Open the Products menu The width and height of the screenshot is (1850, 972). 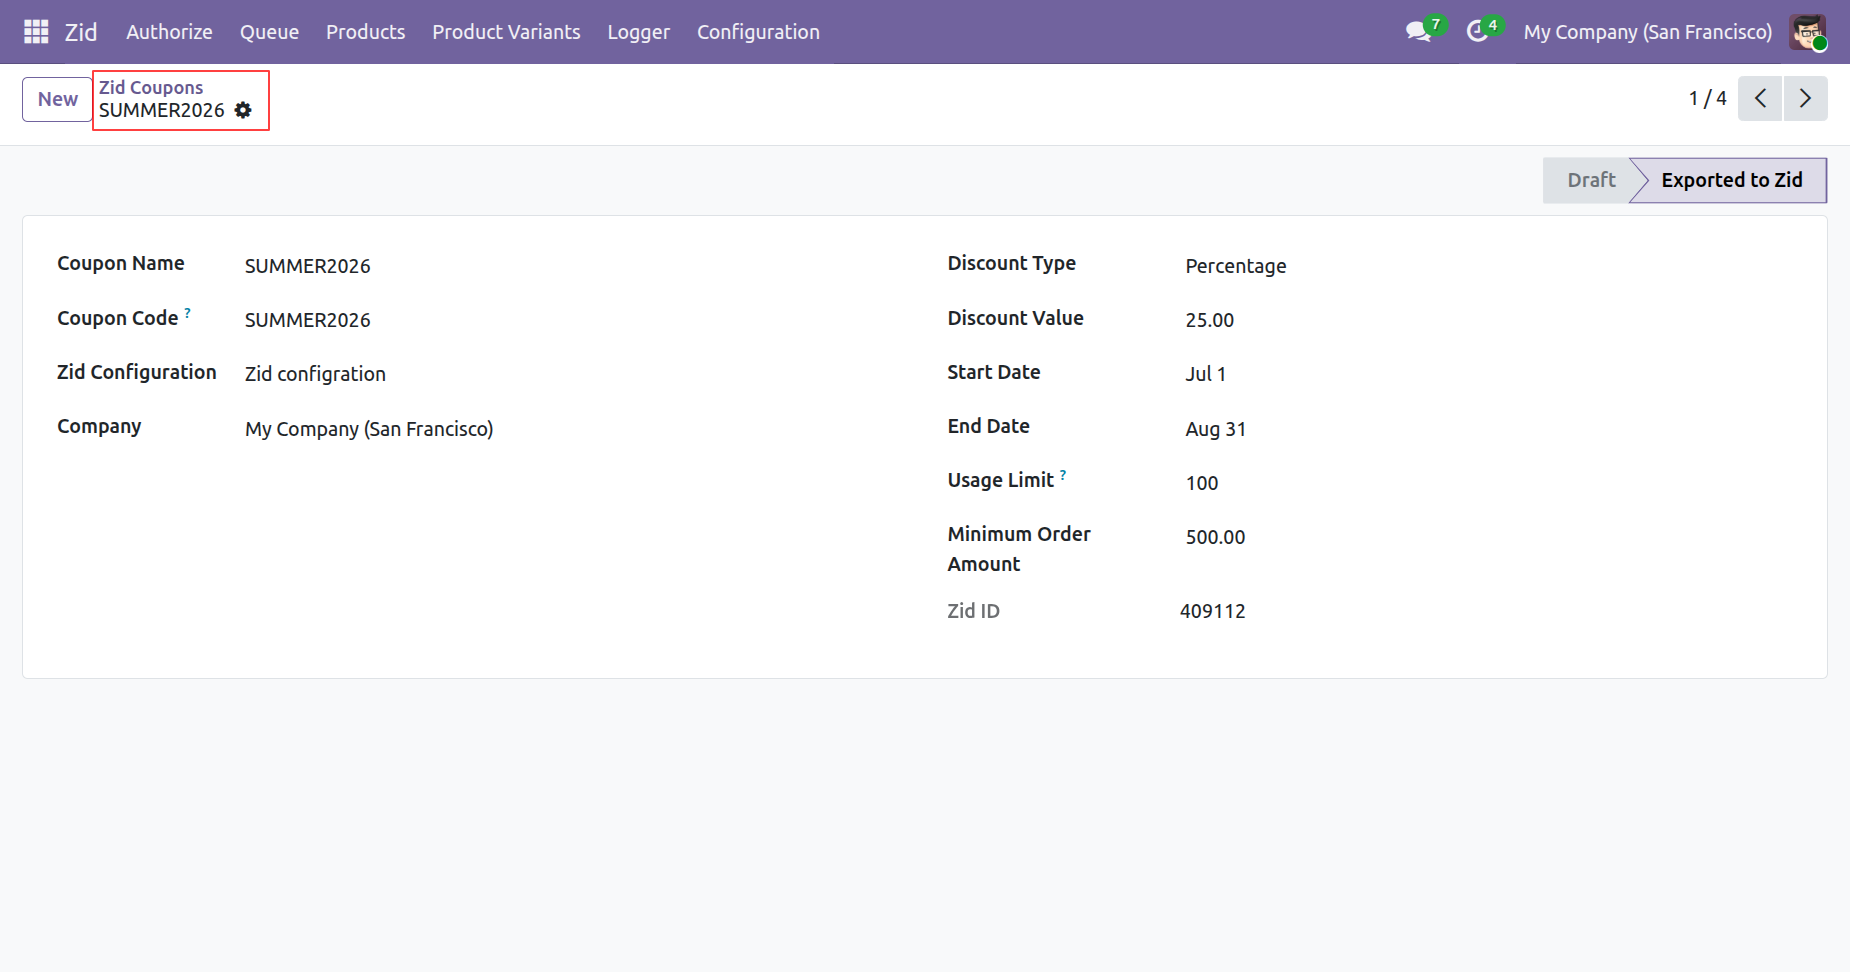[365, 32]
